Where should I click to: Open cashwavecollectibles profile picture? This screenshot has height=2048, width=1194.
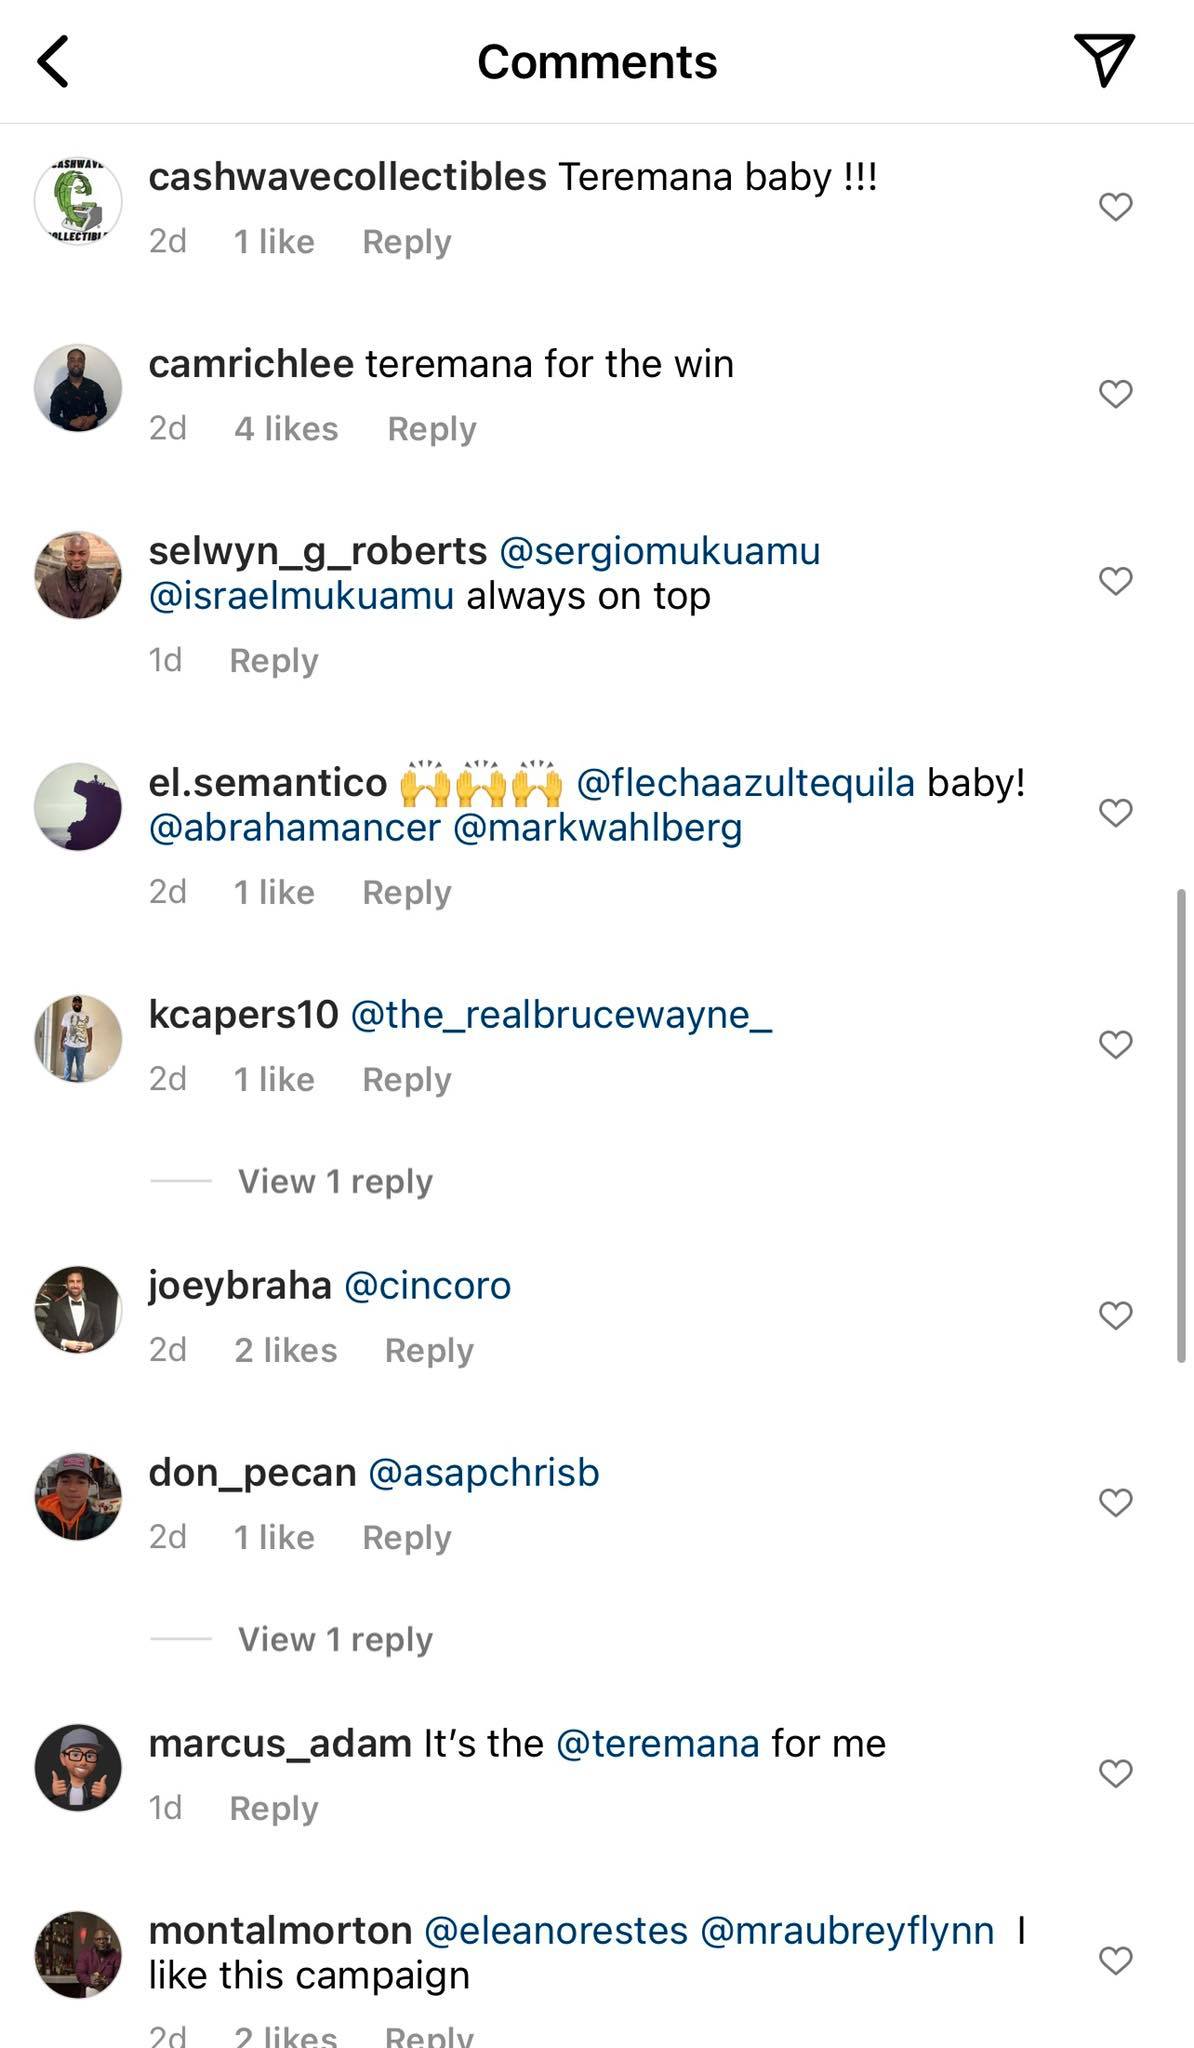pyautogui.click(x=78, y=201)
